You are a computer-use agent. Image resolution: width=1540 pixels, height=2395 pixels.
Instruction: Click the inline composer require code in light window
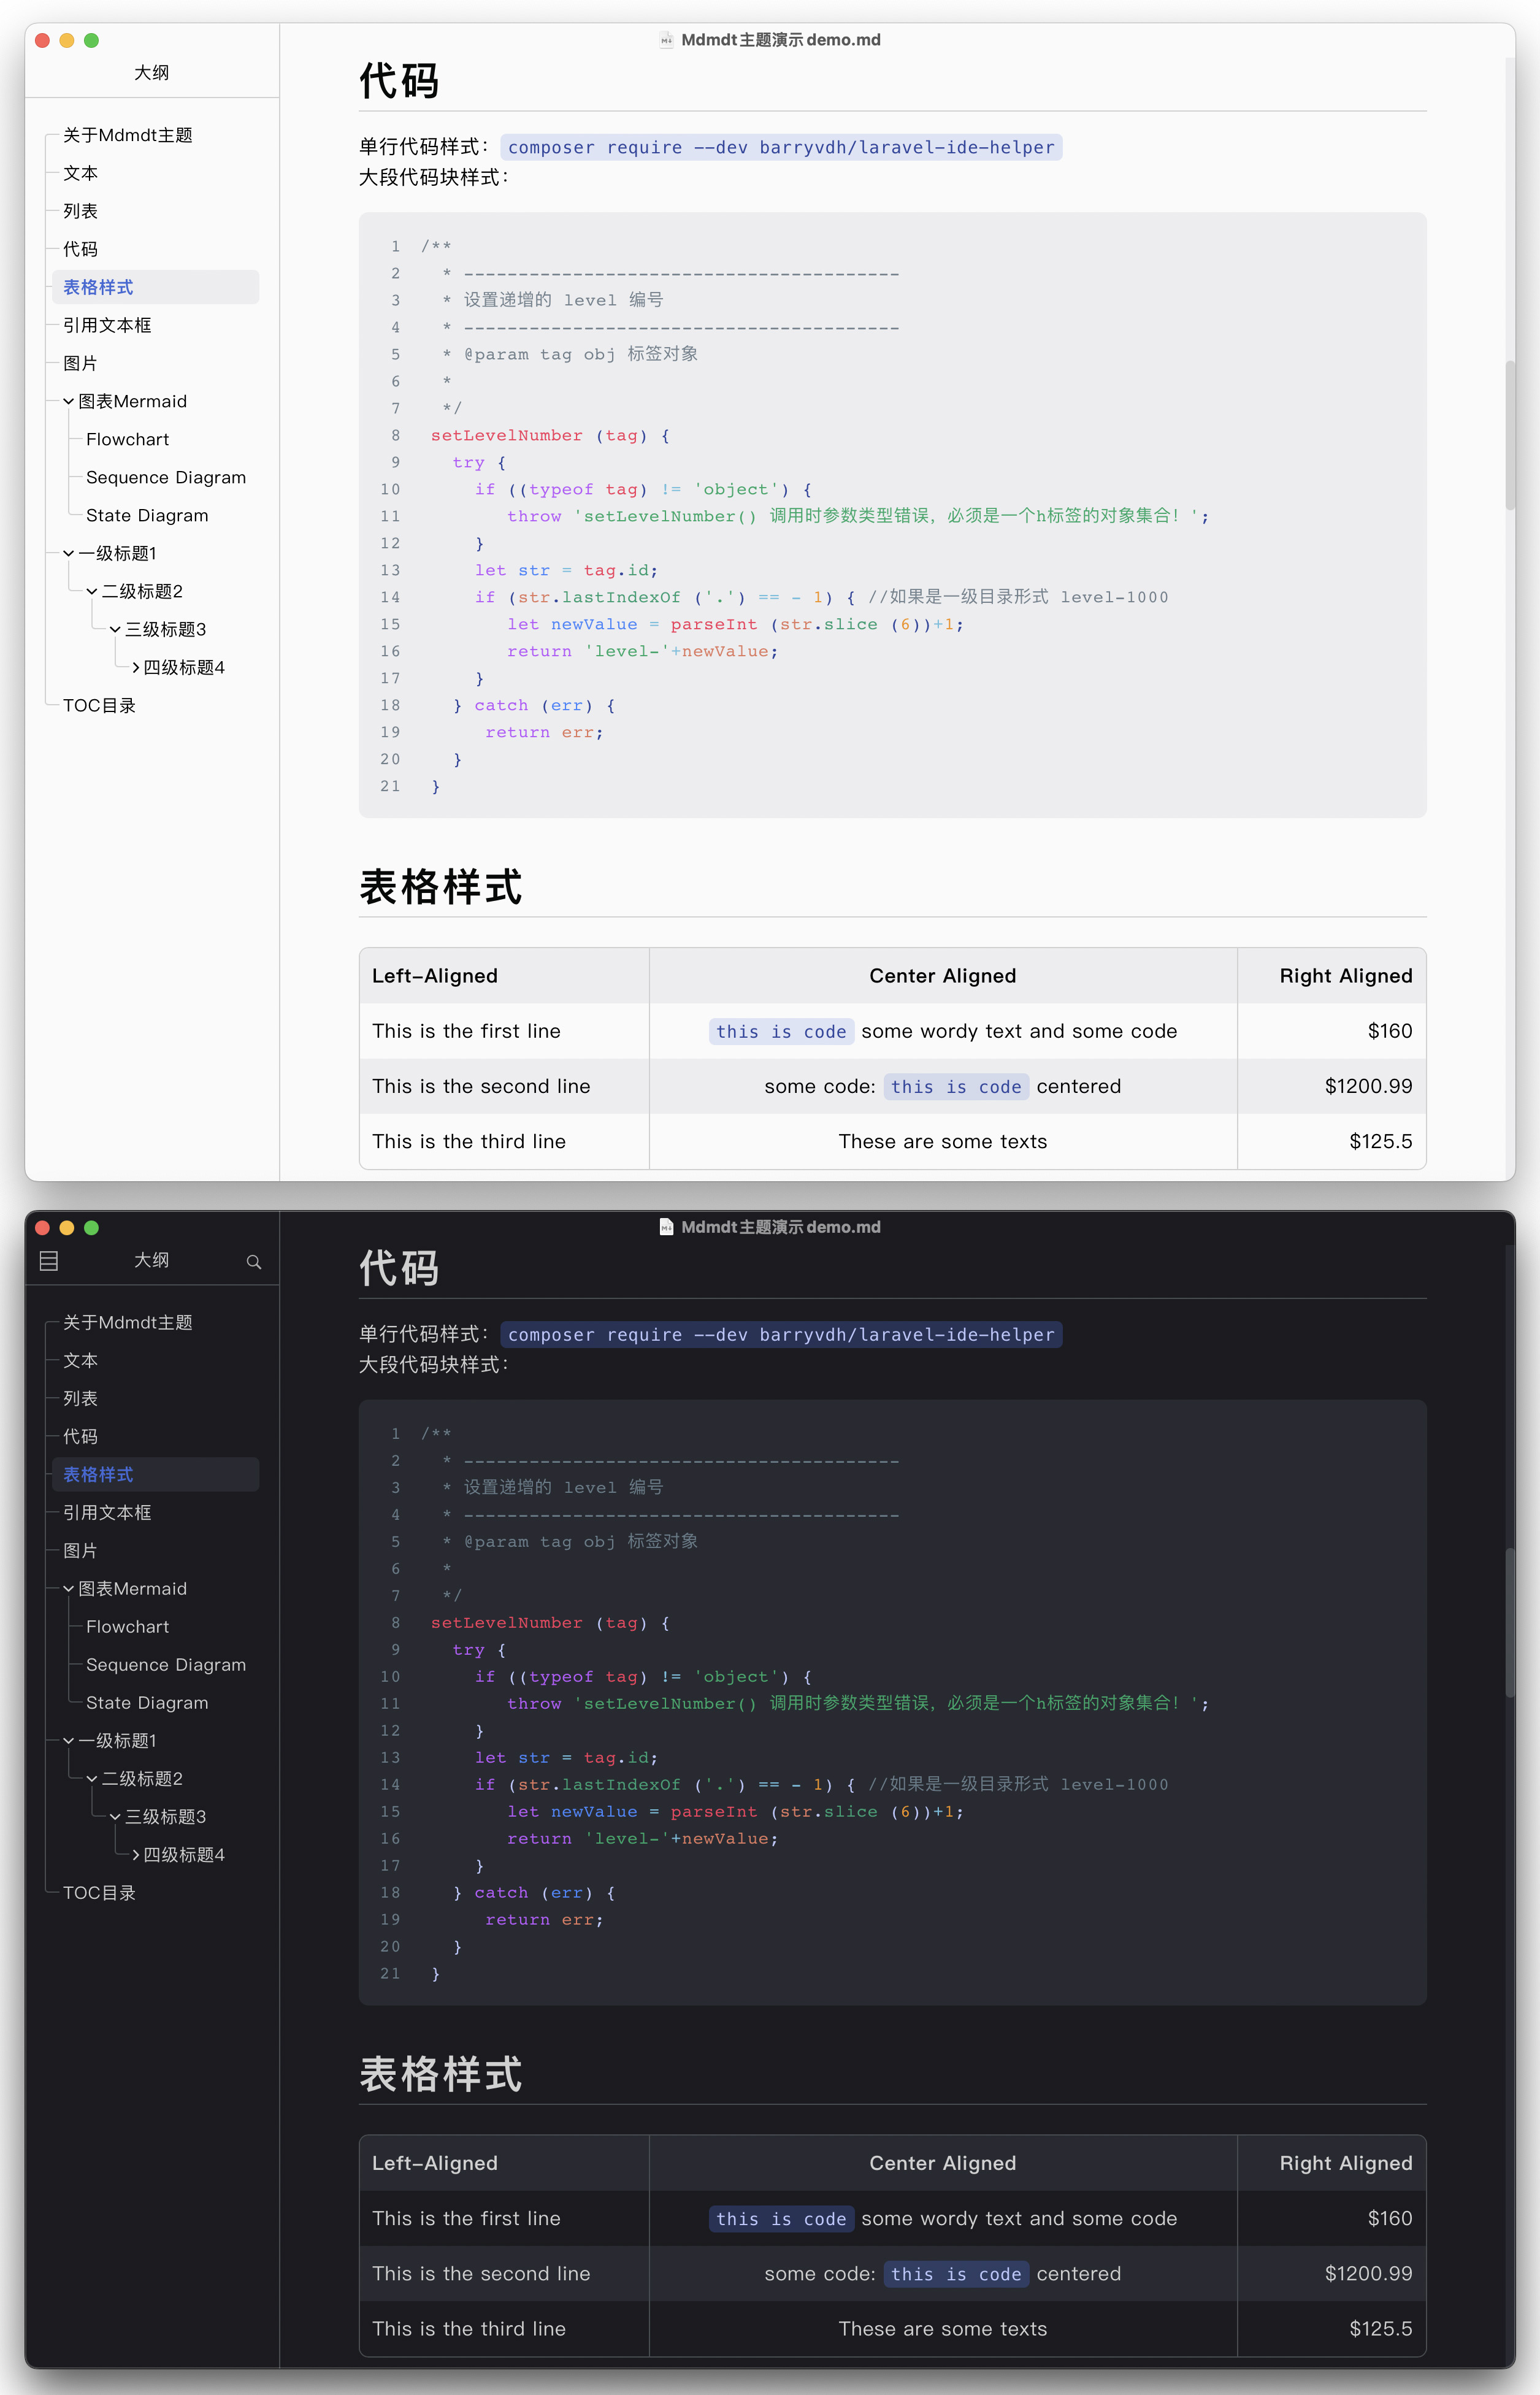tap(781, 148)
